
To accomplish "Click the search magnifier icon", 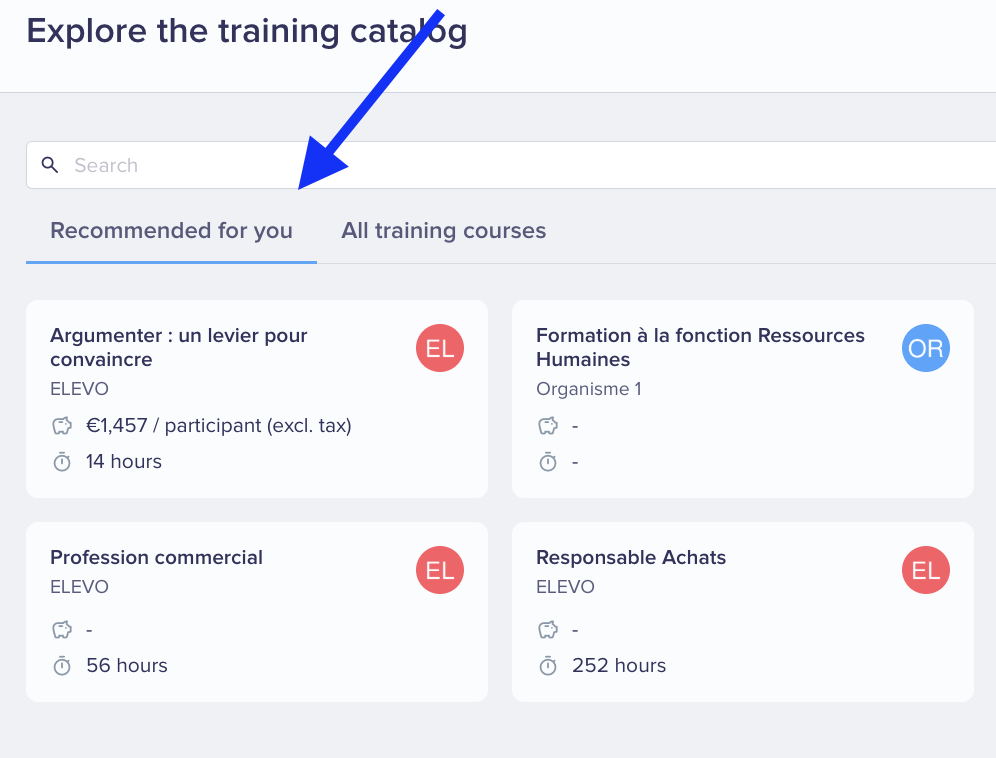I will tap(50, 165).
